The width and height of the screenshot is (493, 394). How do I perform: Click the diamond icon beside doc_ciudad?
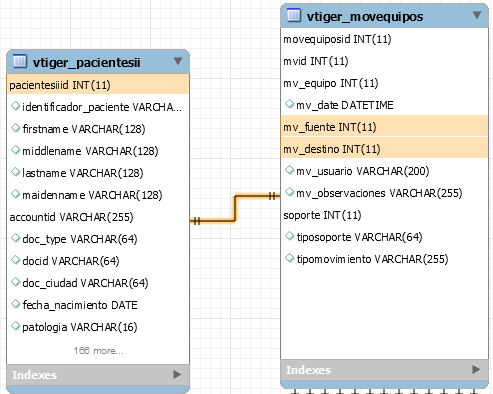point(15,282)
